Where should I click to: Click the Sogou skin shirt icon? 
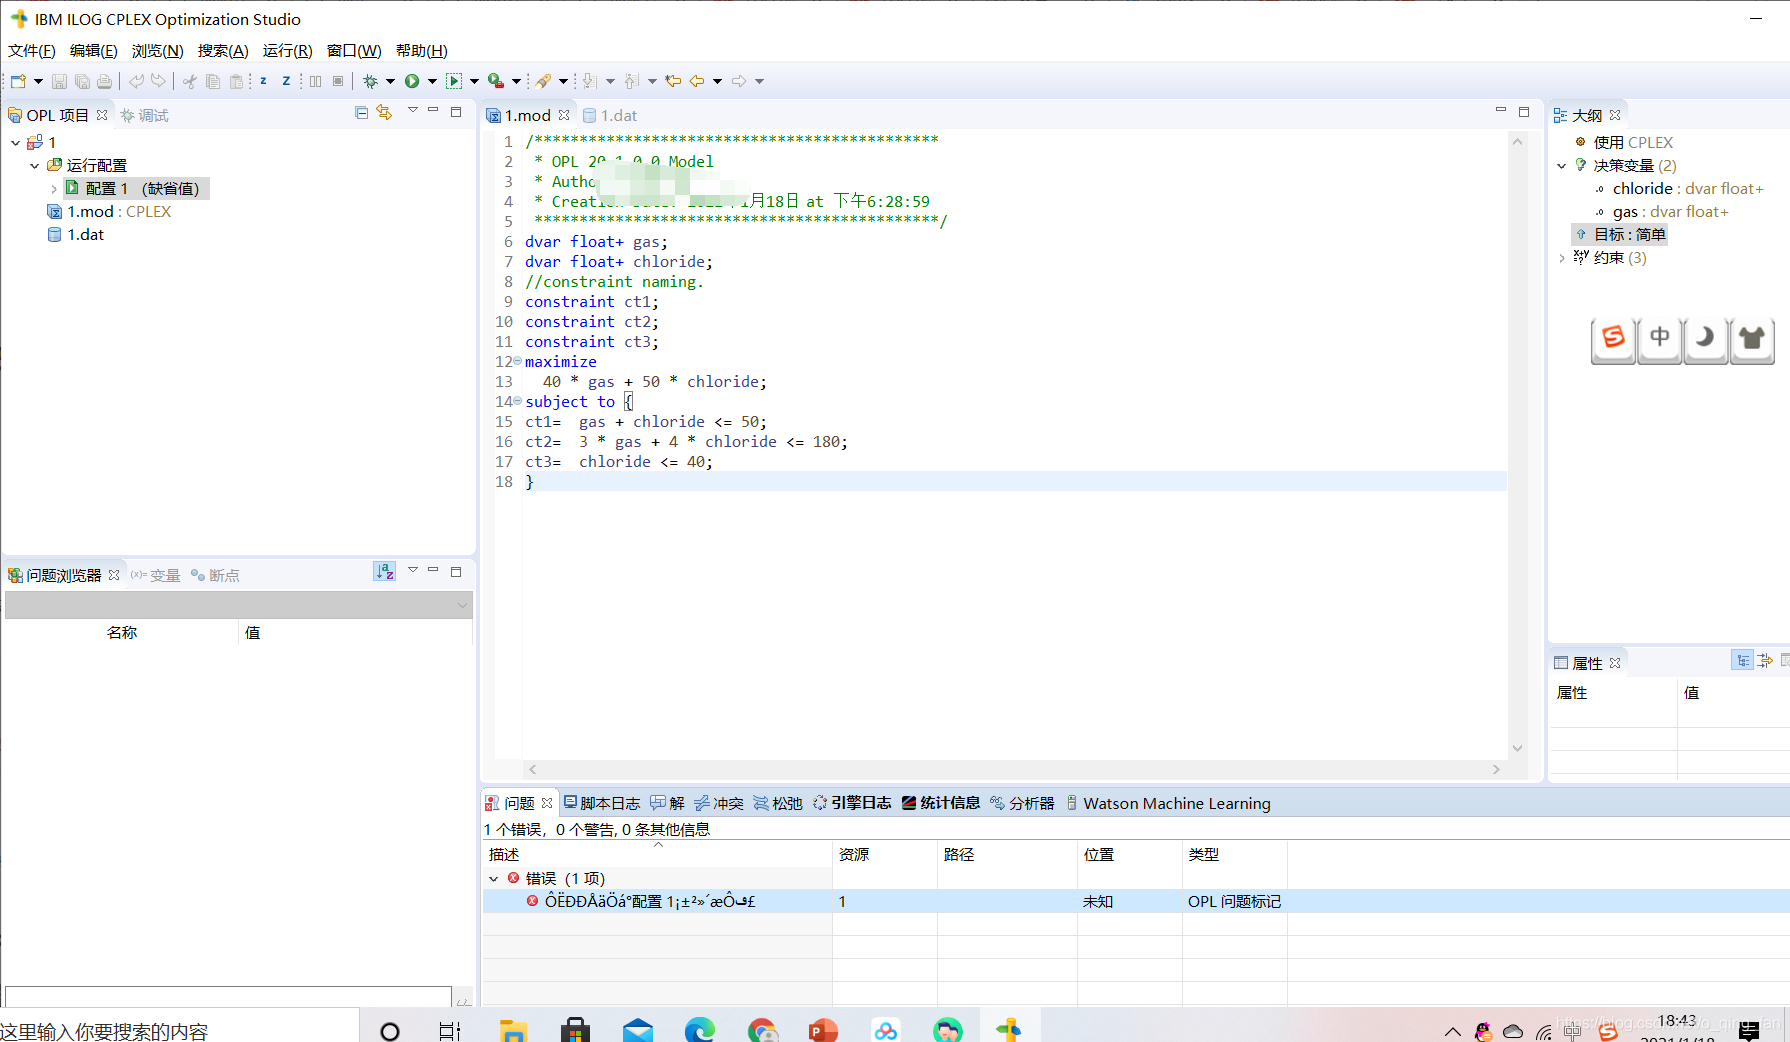(x=1752, y=339)
